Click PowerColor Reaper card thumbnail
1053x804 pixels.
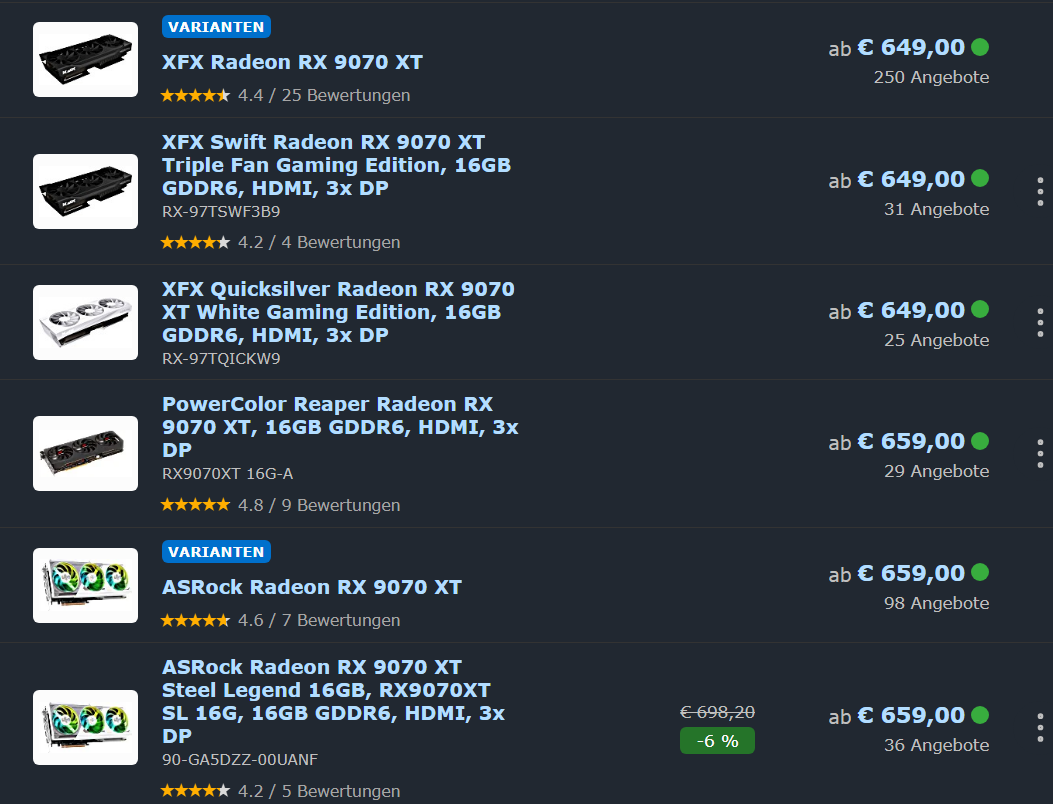click(x=85, y=453)
